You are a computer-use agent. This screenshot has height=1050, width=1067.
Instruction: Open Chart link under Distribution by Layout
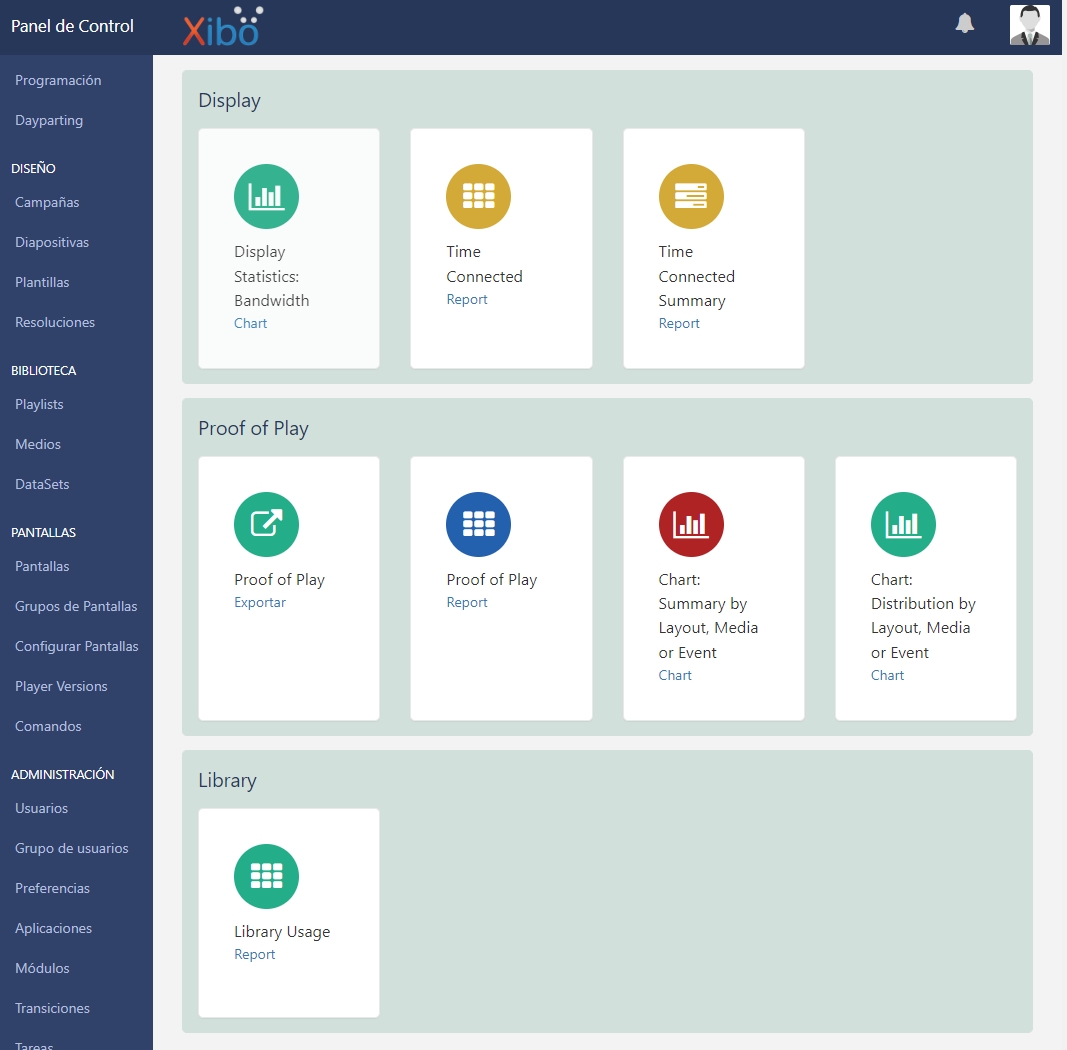[x=887, y=675]
